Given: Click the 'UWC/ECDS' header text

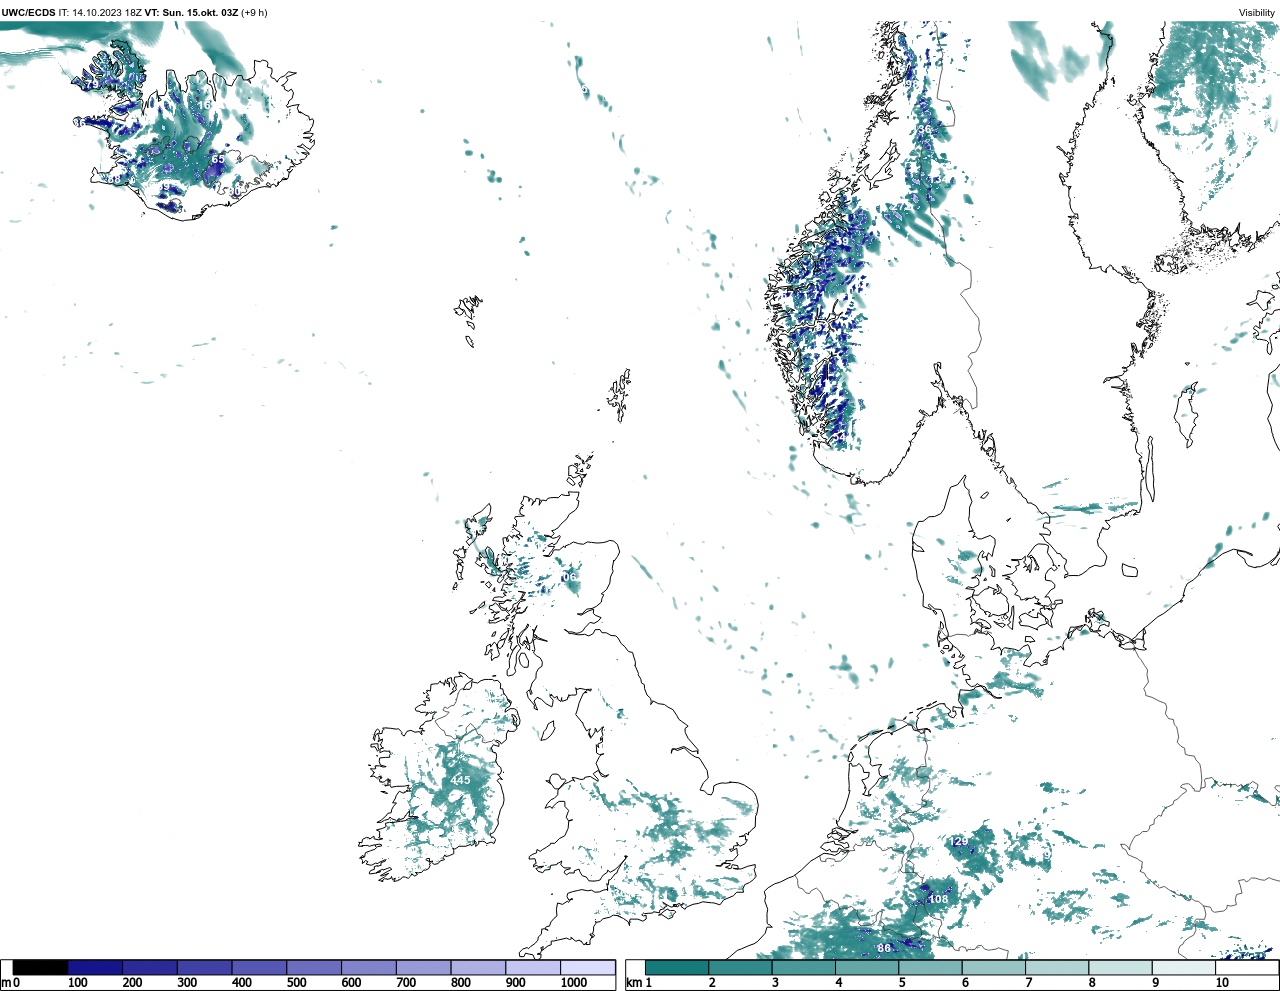Looking at the screenshot, I should pos(28,13).
